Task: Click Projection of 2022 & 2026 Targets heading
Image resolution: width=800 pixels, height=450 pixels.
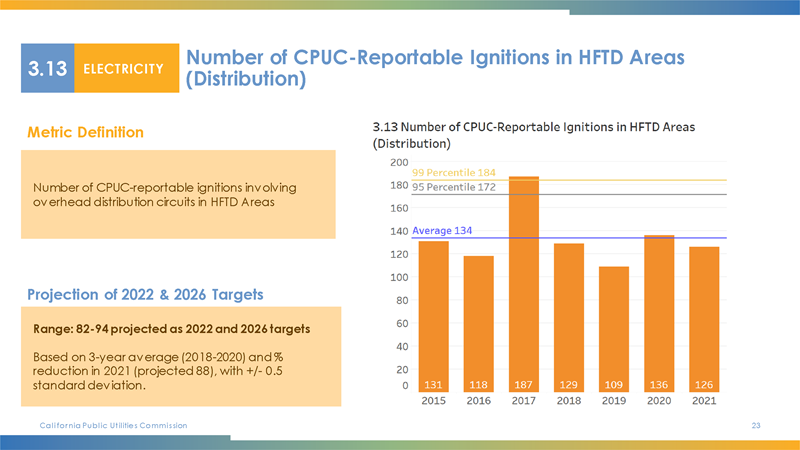Action: (145, 294)
